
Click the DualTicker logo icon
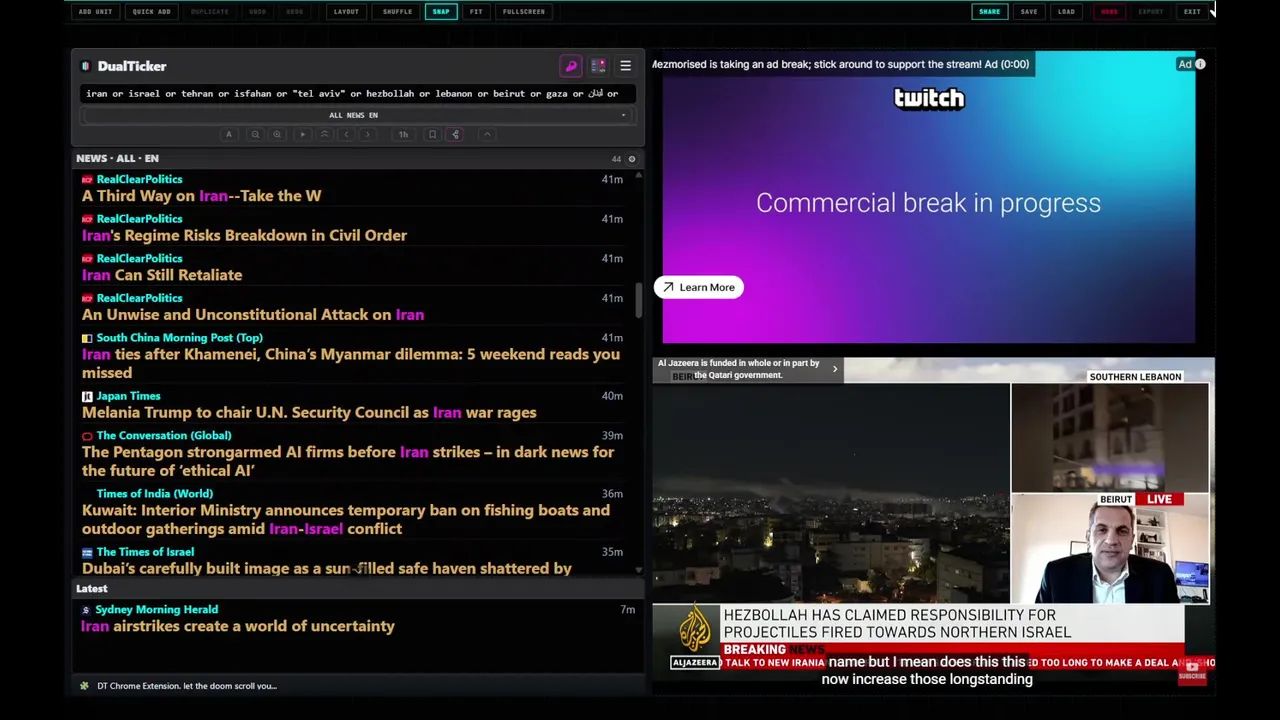point(86,66)
